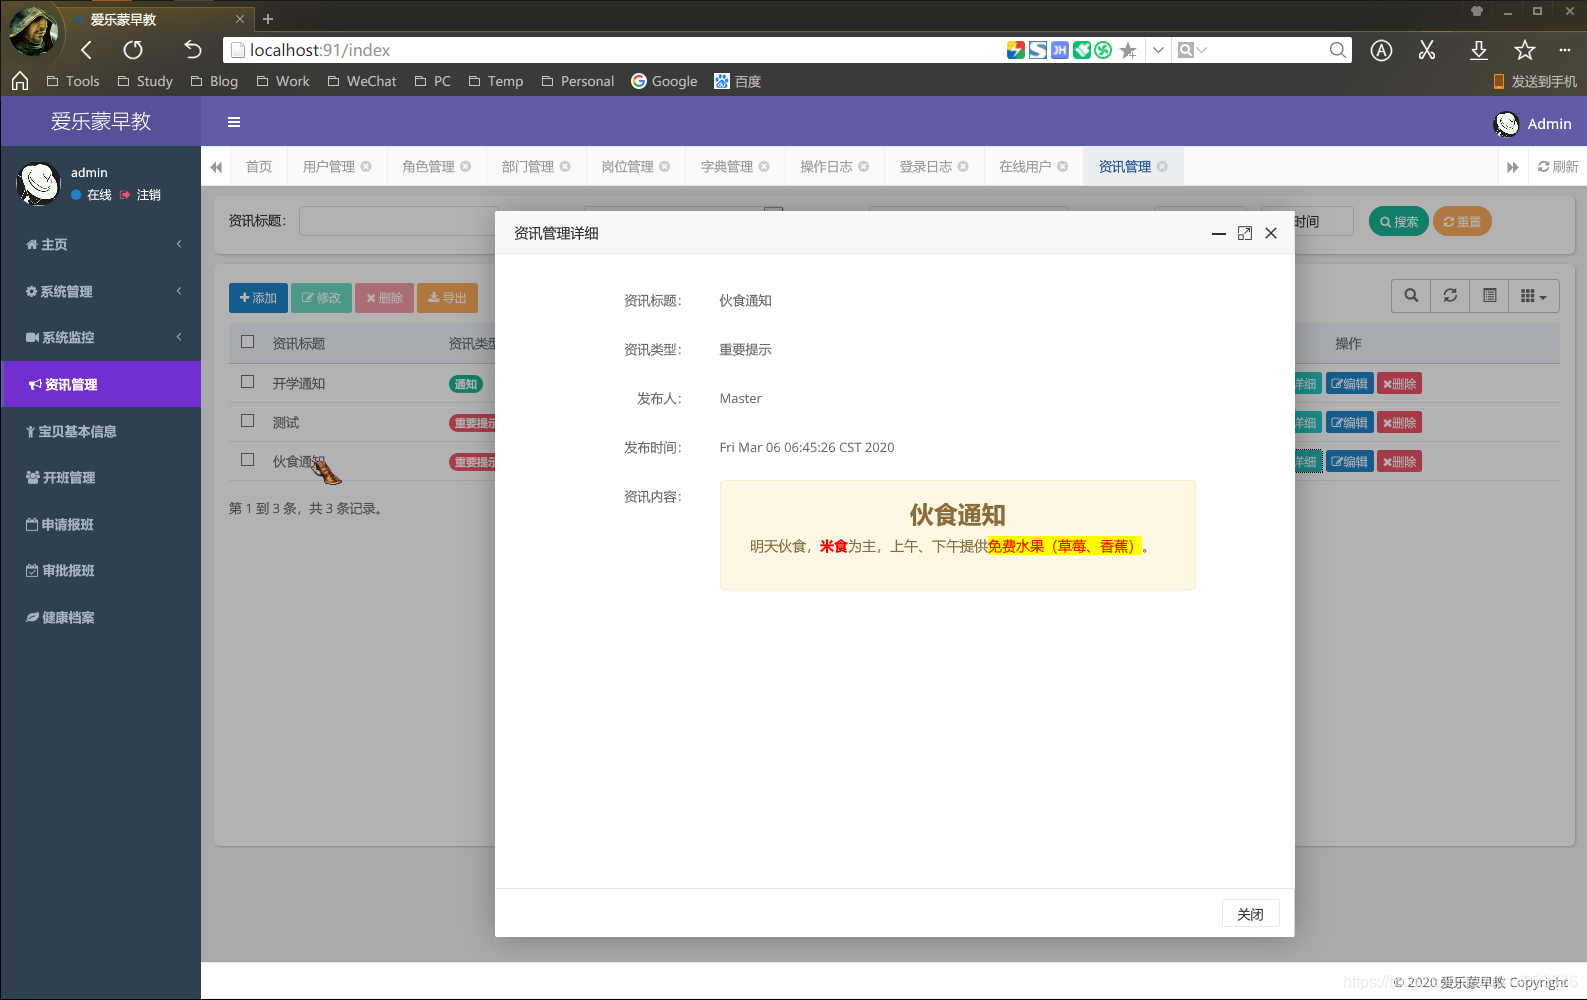
Task: Reload the page with the refresh icon
Action: (x=133, y=50)
